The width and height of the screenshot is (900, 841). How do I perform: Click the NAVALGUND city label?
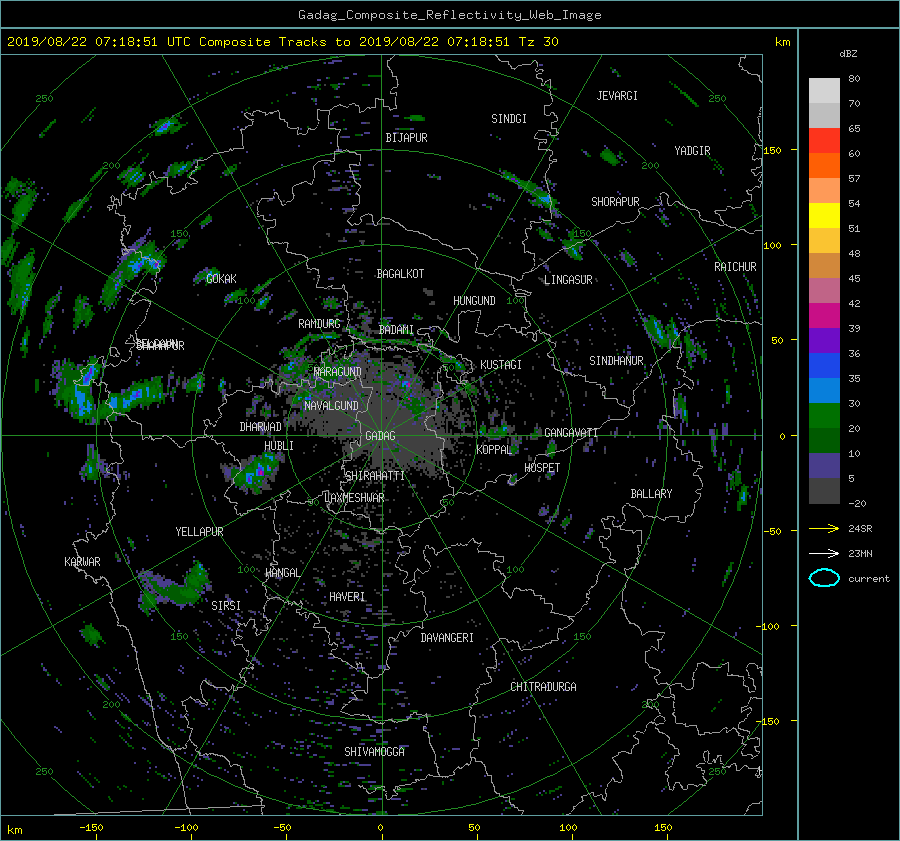point(331,406)
